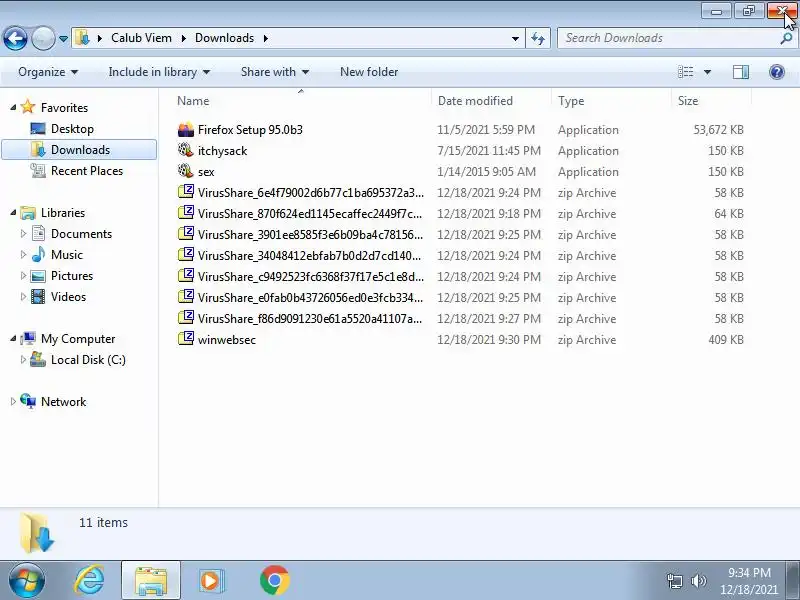The height and width of the screenshot is (600, 800).
Task: Open Windows Media Player from taskbar
Action: pos(211,581)
